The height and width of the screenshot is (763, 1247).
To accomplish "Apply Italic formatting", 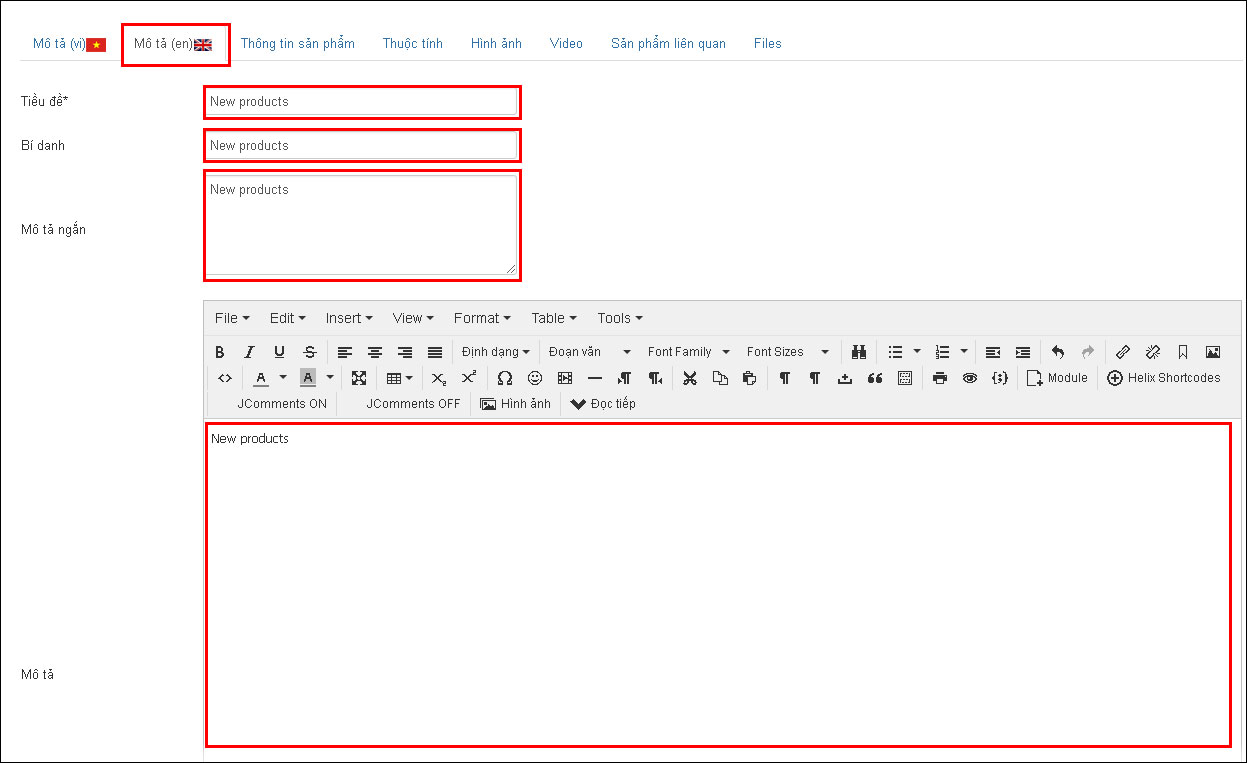I will 250,352.
